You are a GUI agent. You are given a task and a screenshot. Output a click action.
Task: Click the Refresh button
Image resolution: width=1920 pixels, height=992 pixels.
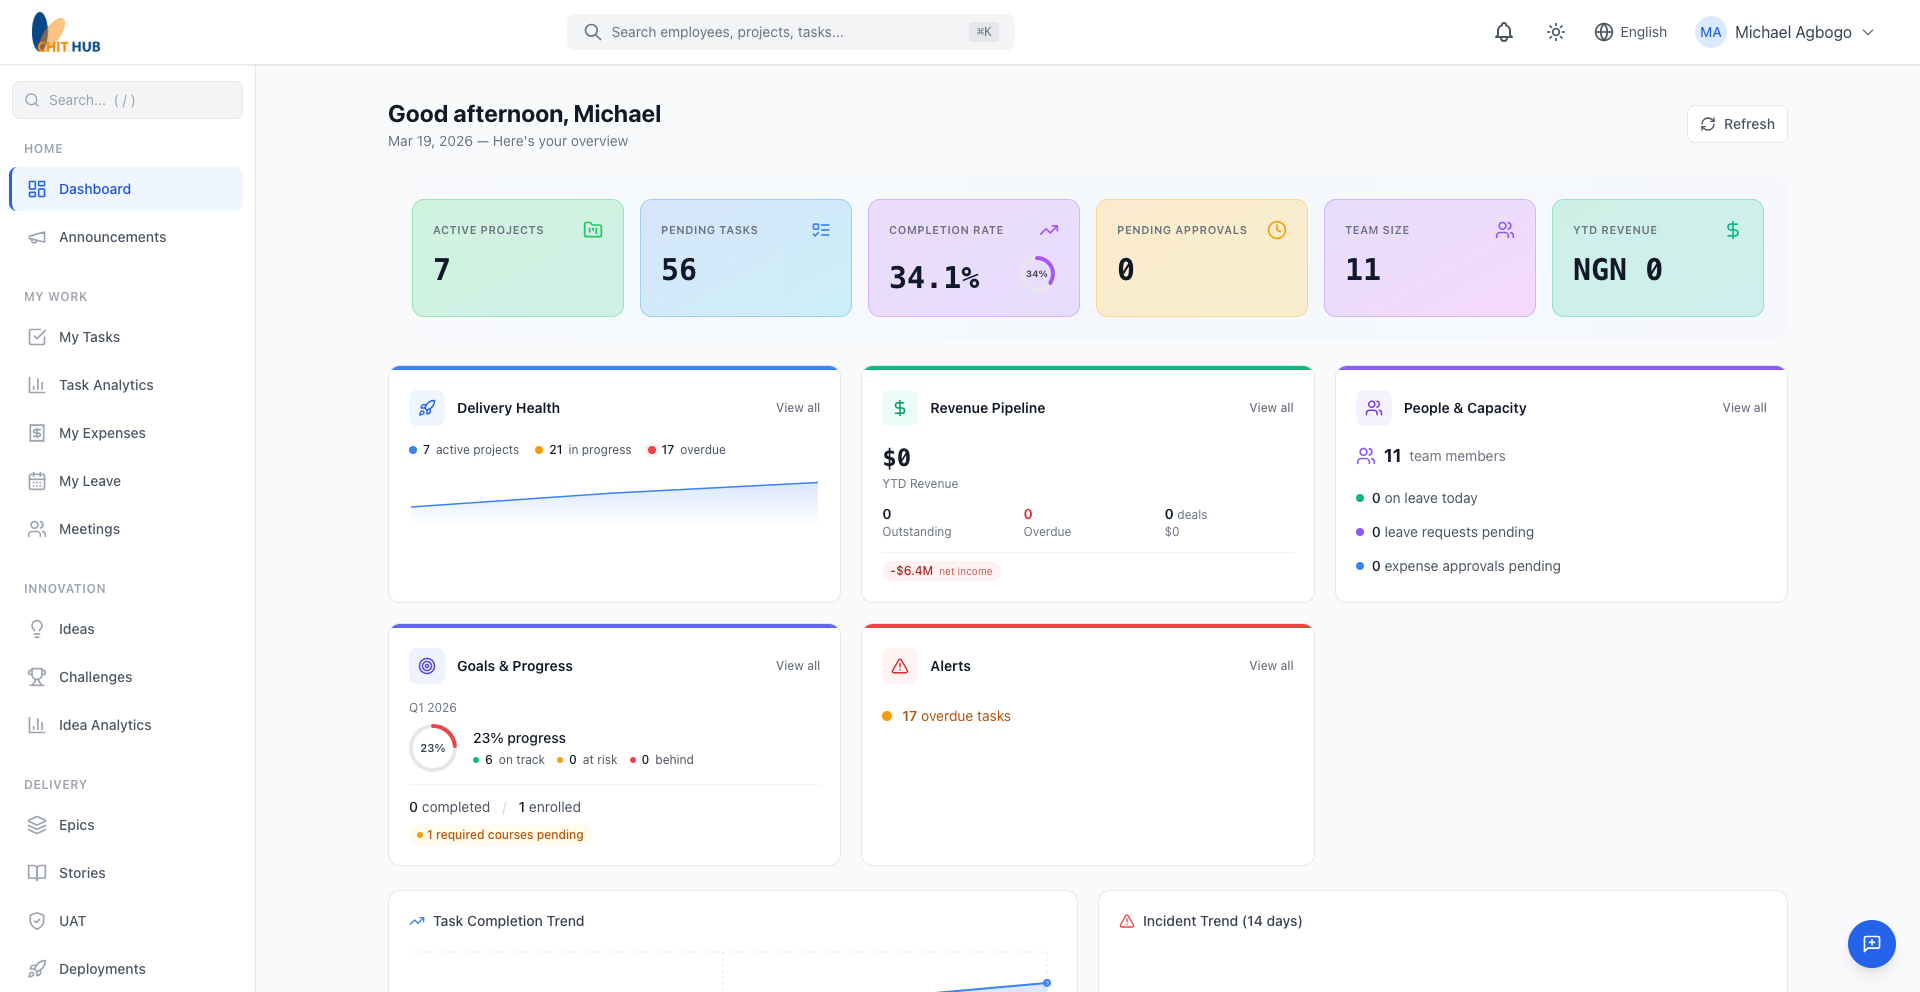(1737, 123)
